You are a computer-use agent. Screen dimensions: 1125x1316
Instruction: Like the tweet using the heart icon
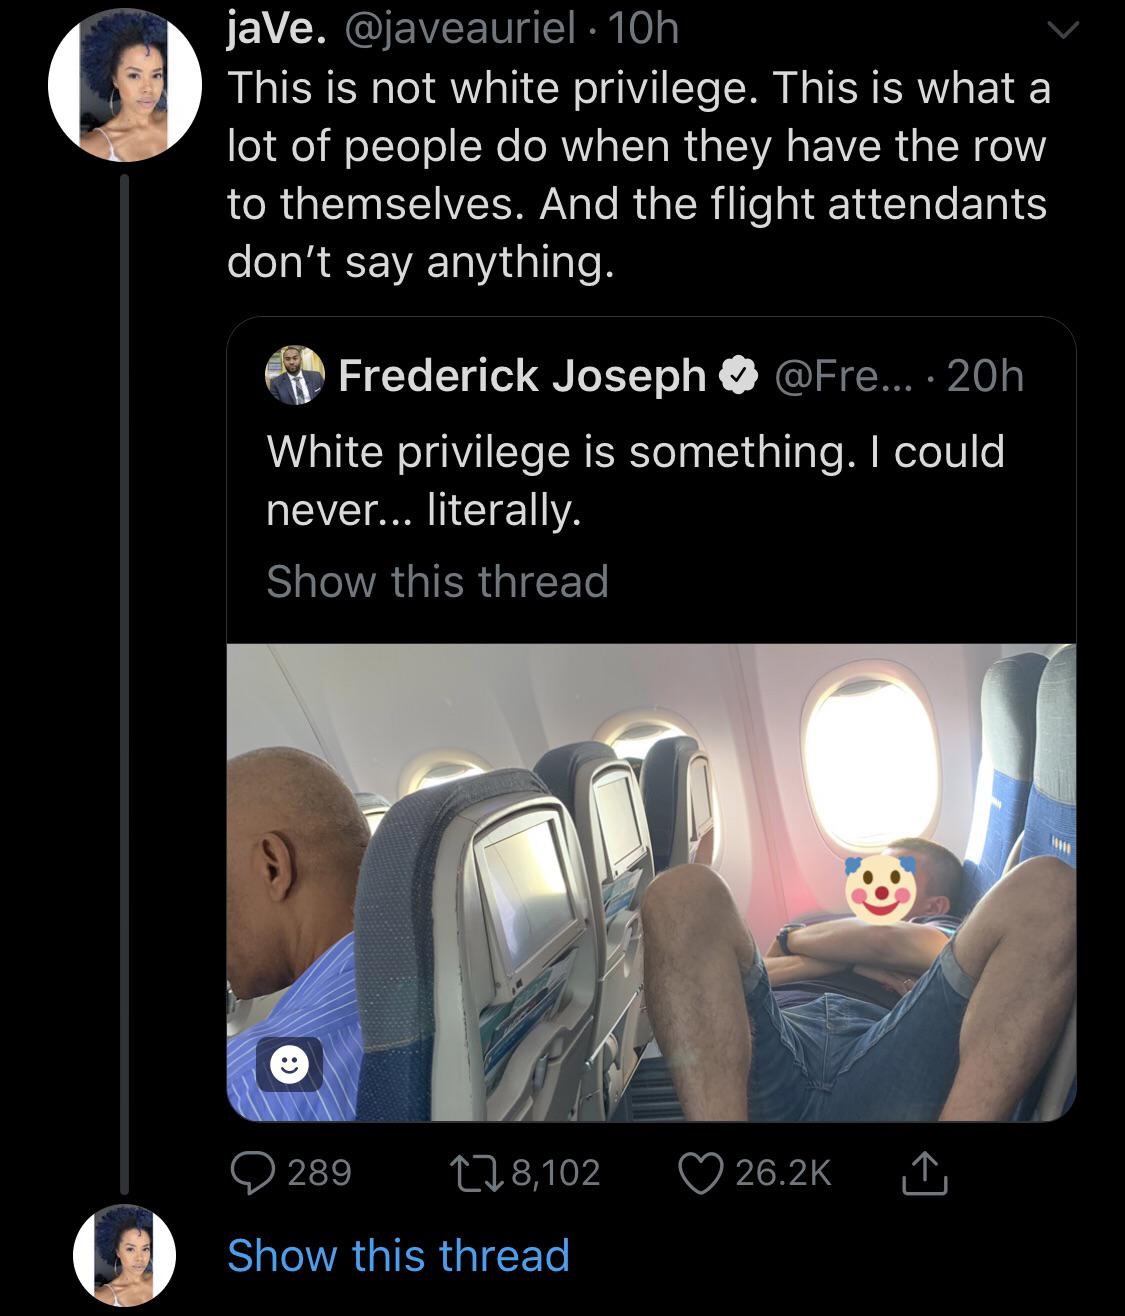coord(703,1172)
